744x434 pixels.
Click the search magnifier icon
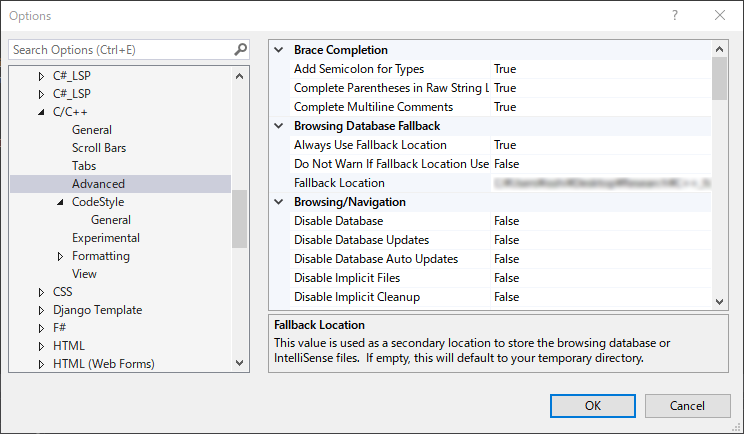point(240,49)
